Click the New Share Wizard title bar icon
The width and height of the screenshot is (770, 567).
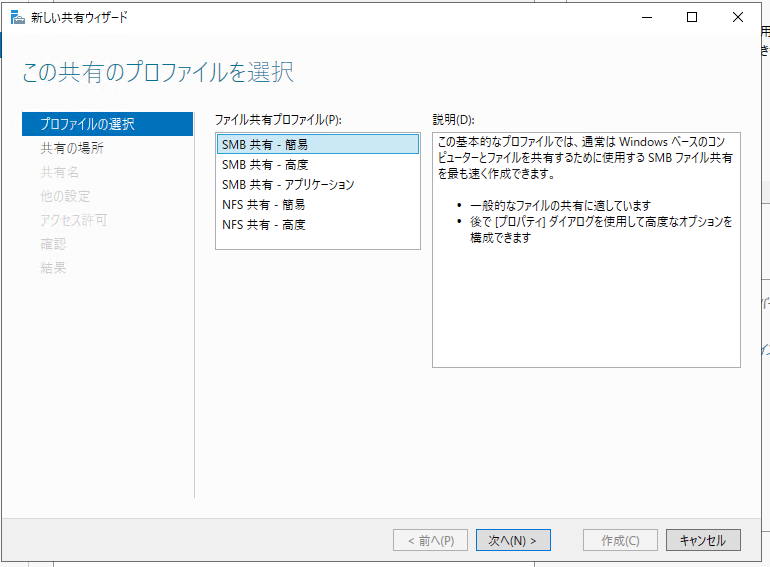(17, 18)
